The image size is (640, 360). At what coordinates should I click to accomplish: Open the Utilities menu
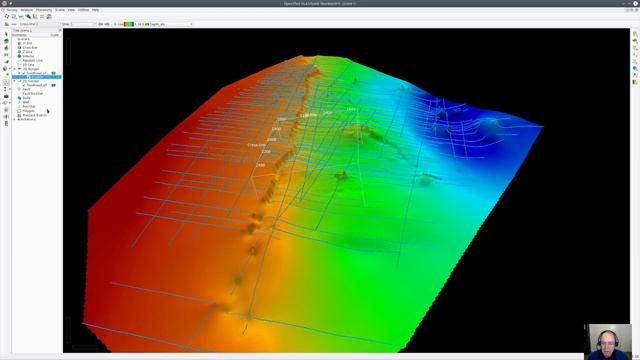click(x=83, y=10)
